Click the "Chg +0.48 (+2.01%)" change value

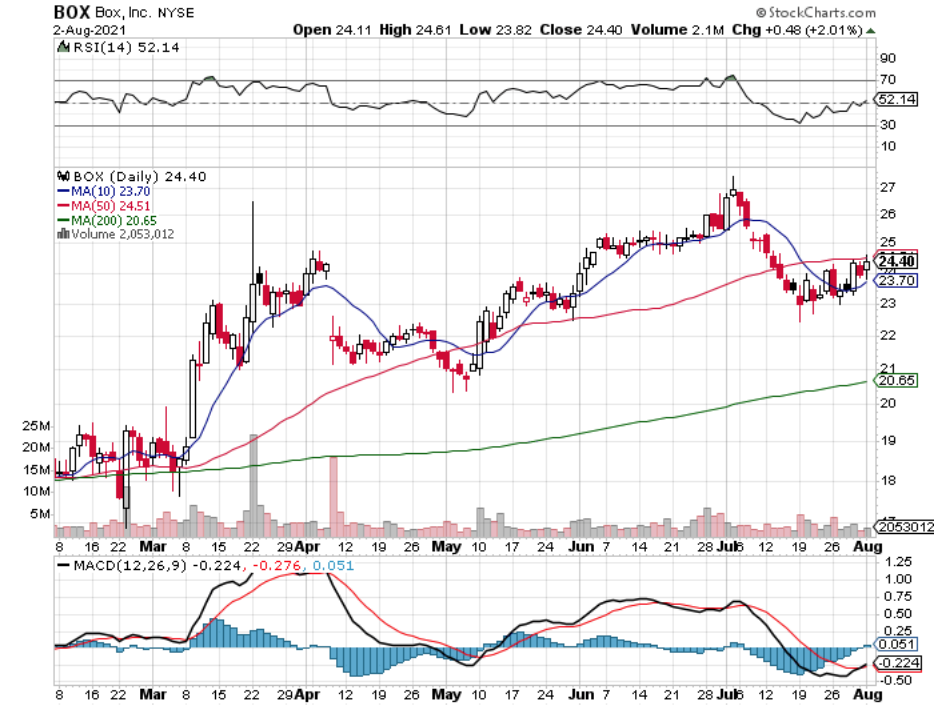tap(798, 30)
